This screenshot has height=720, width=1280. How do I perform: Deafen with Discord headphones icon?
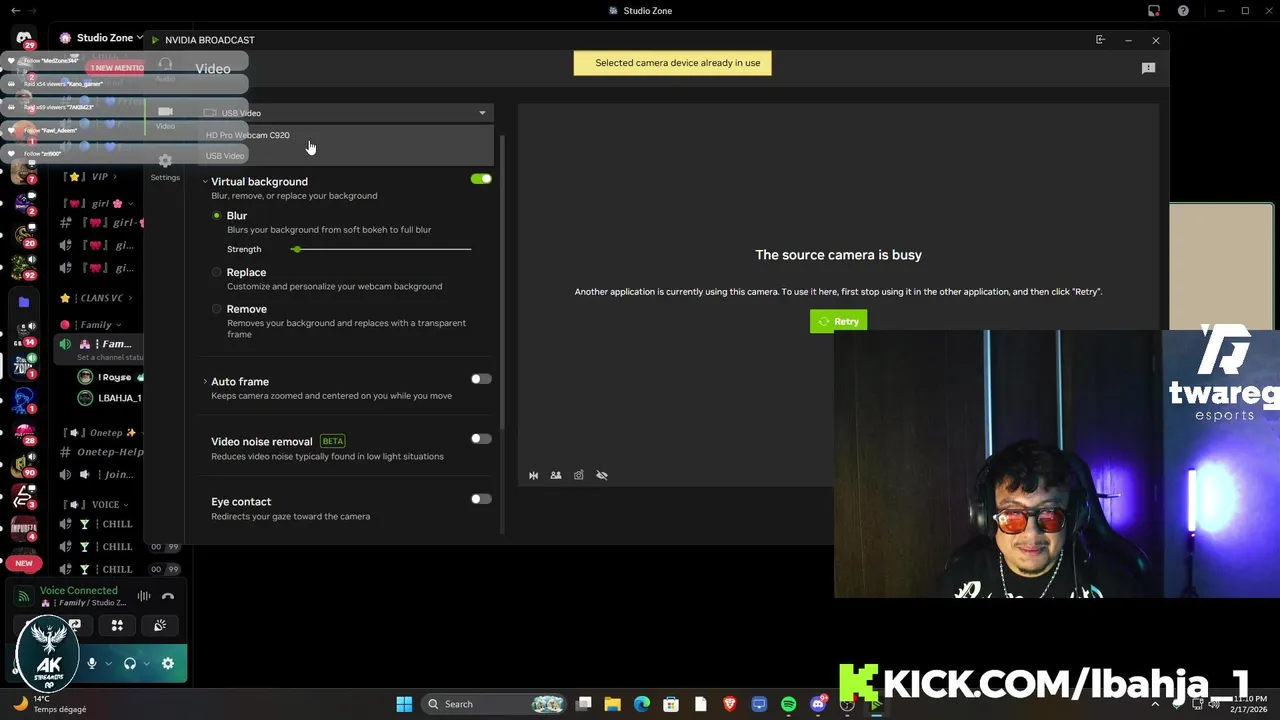pos(130,663)
